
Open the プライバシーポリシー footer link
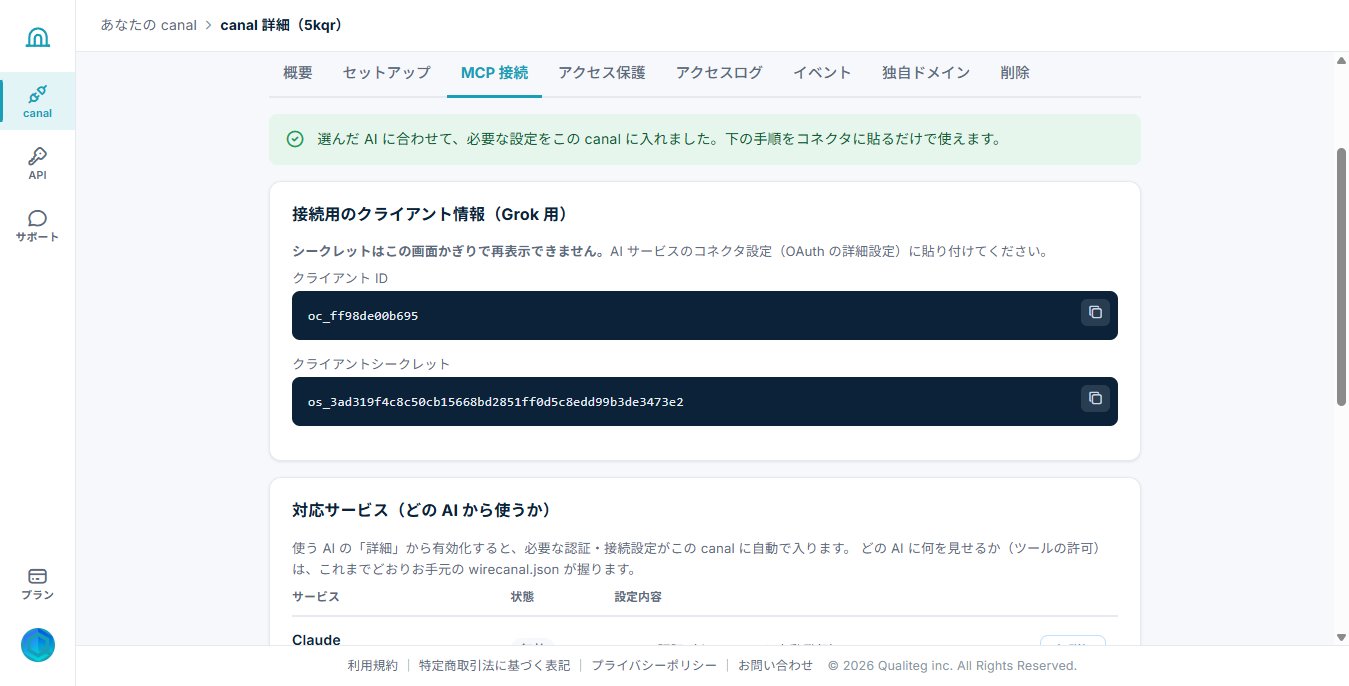[654, 665]
